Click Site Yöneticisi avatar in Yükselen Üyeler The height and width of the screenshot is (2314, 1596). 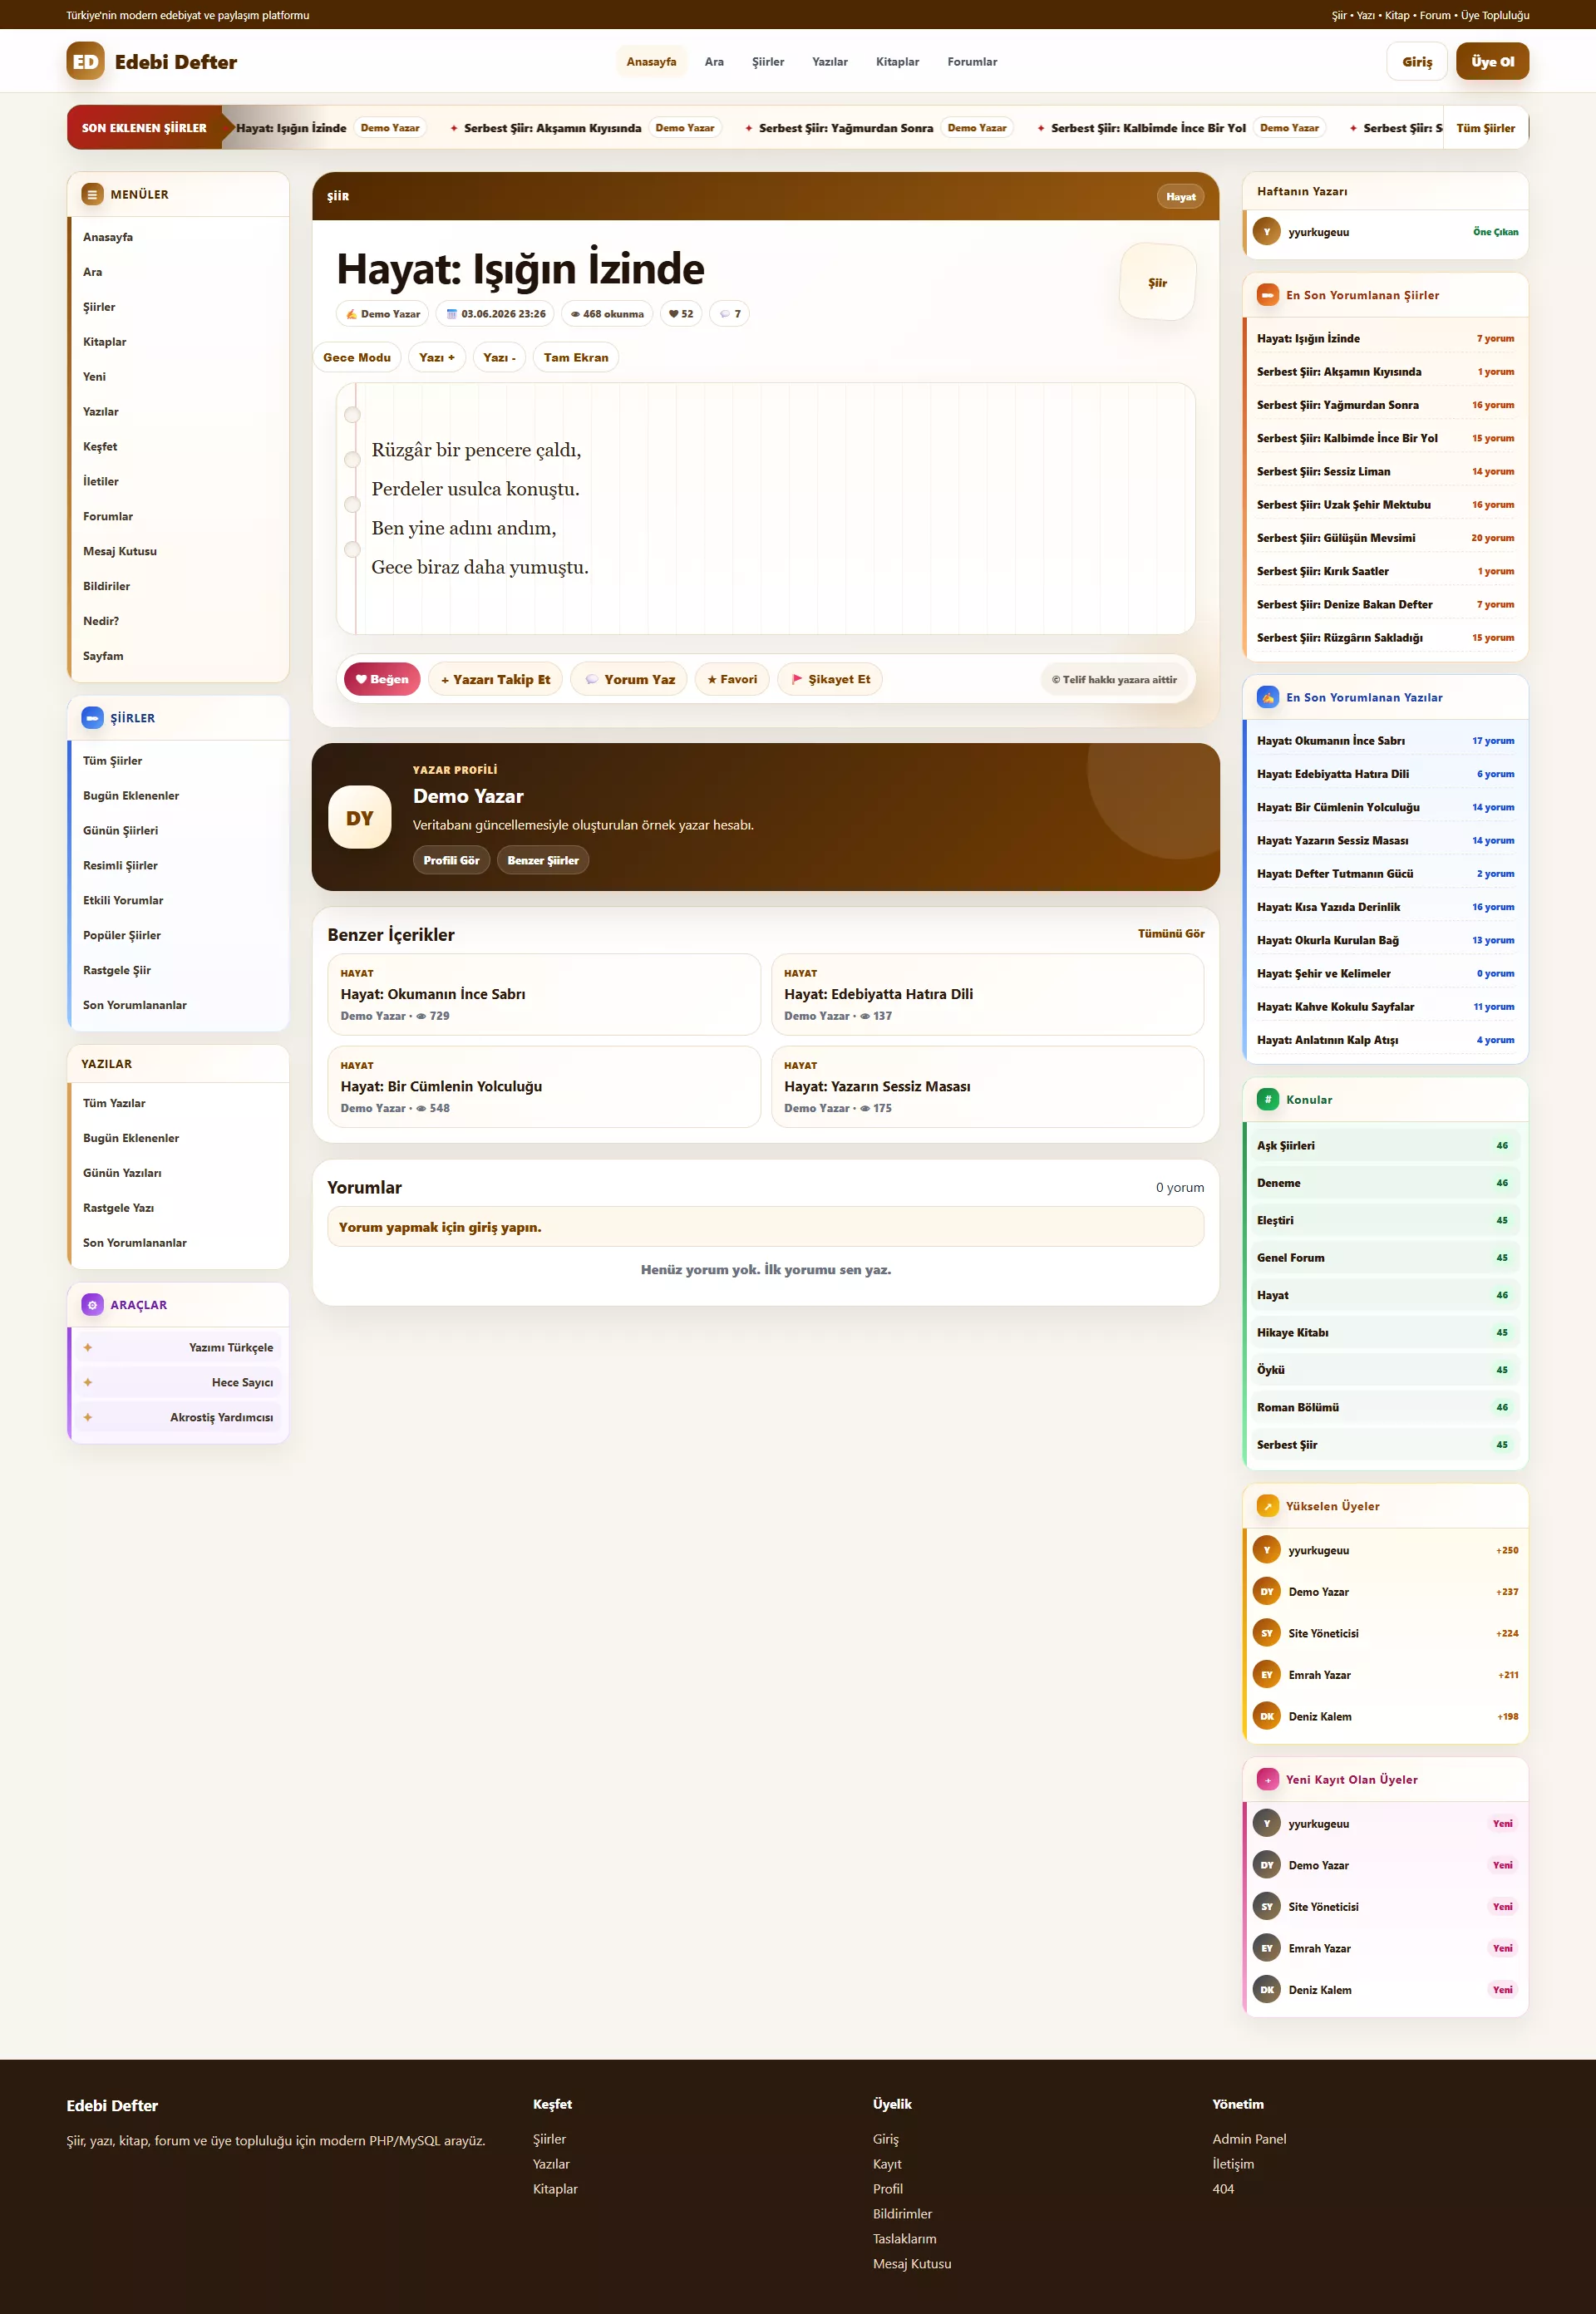tap(1267, 1633)
